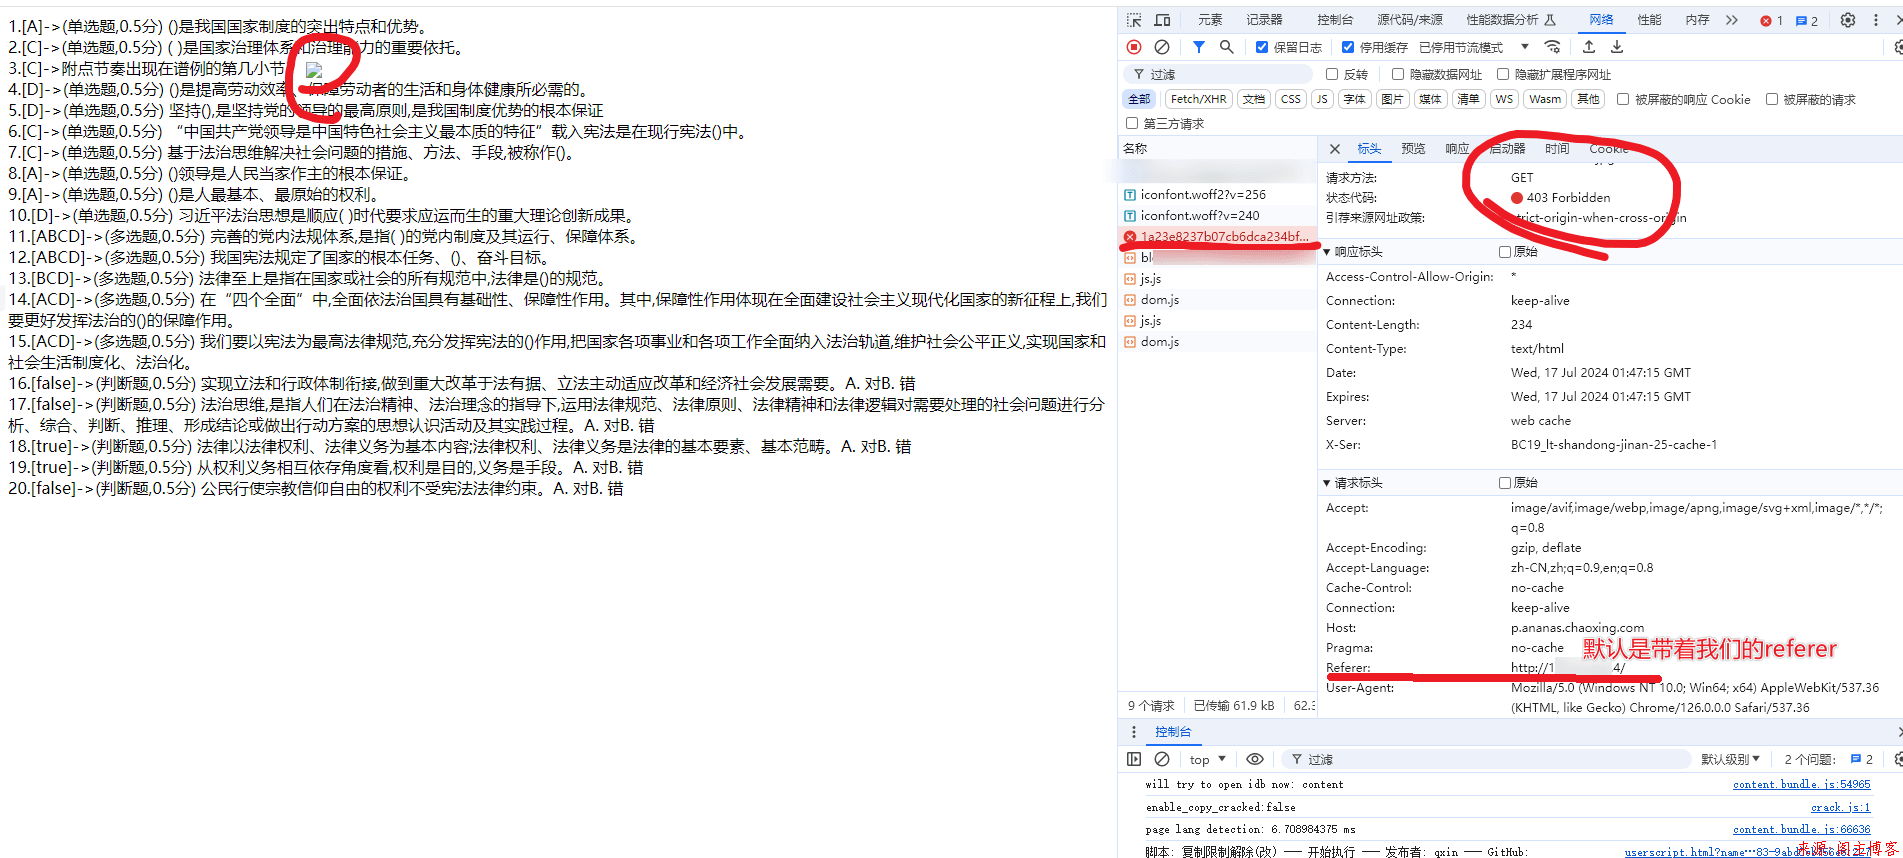Screen dimensions: 1903x858
Task: Clear the network log
Action: pos(1162,47)
